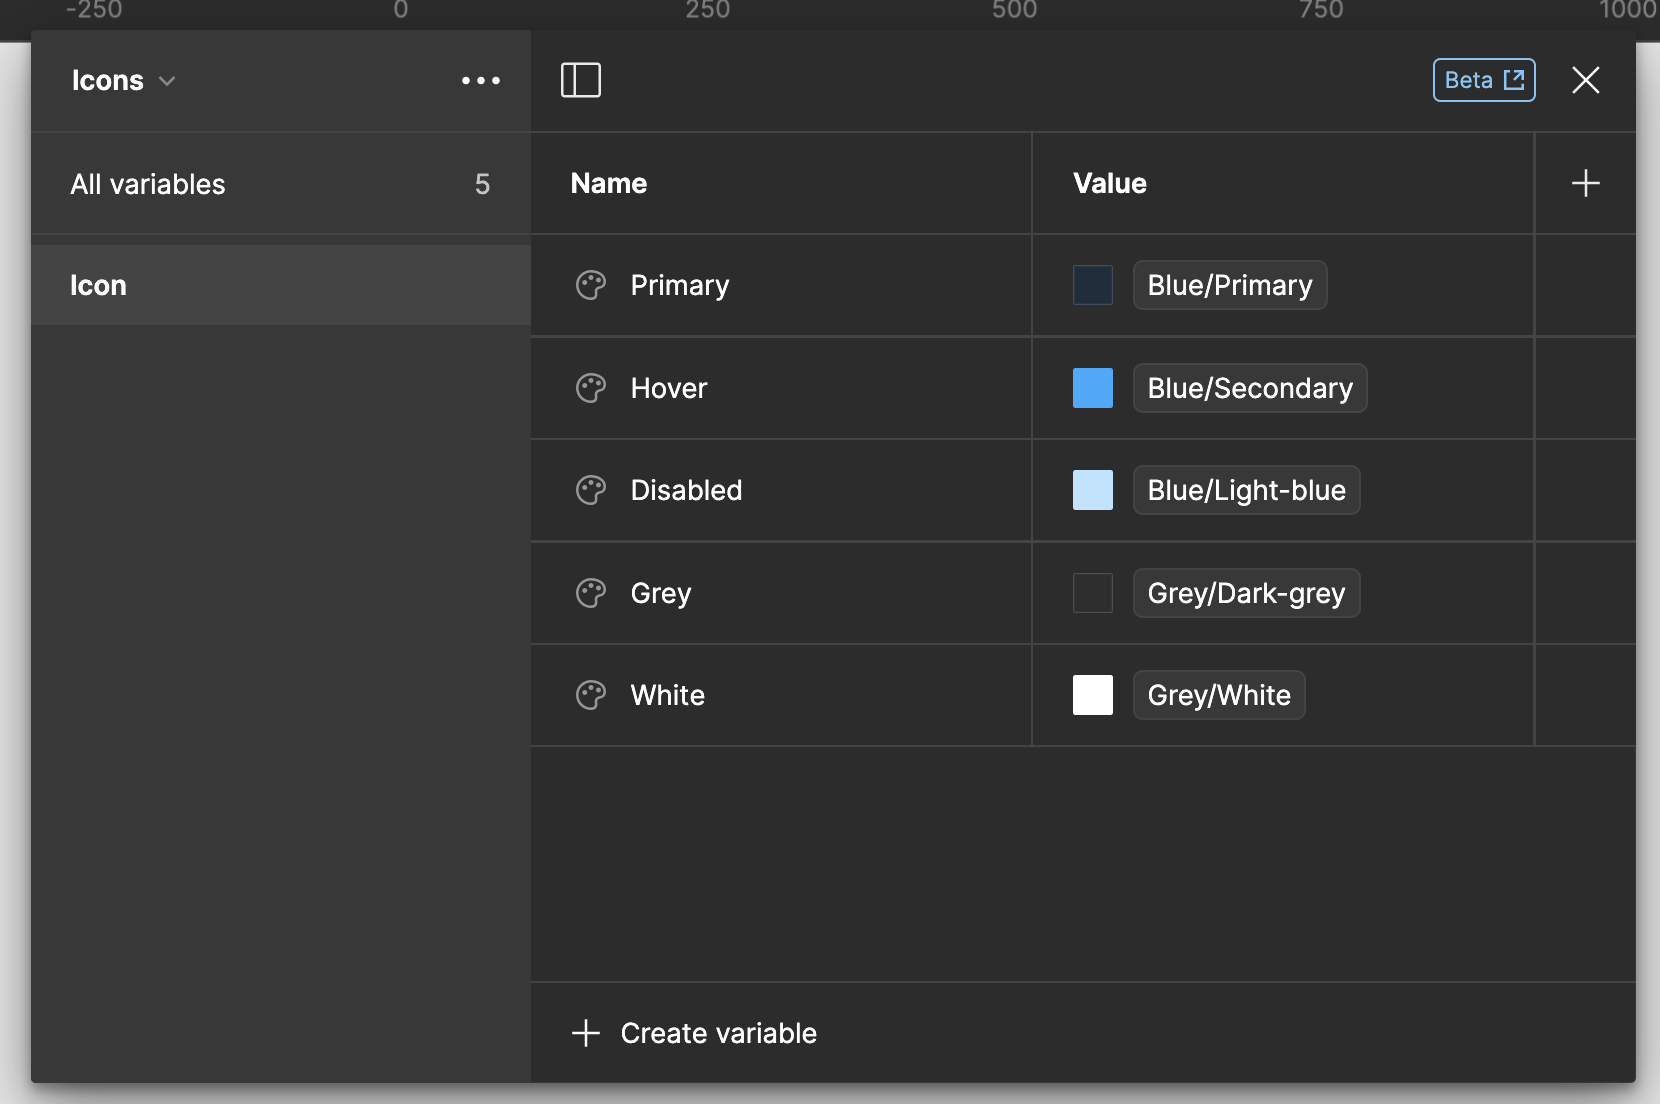Close the variables panel

(1586, 80)
